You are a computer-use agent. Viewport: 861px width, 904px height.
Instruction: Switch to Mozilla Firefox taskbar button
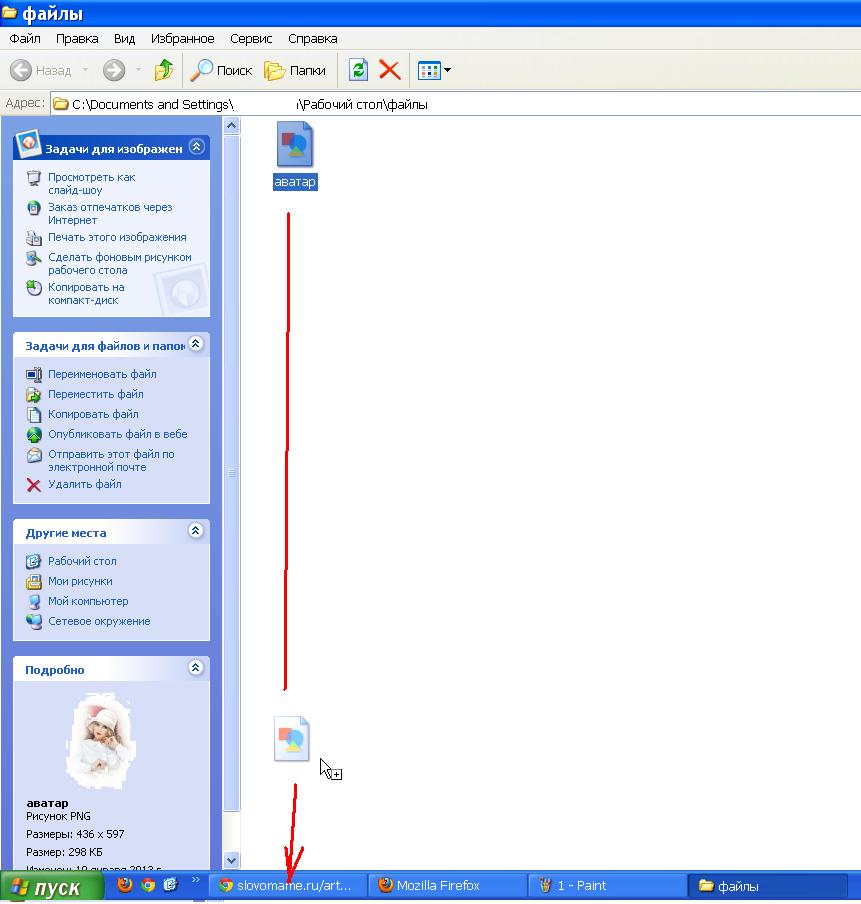447,886
